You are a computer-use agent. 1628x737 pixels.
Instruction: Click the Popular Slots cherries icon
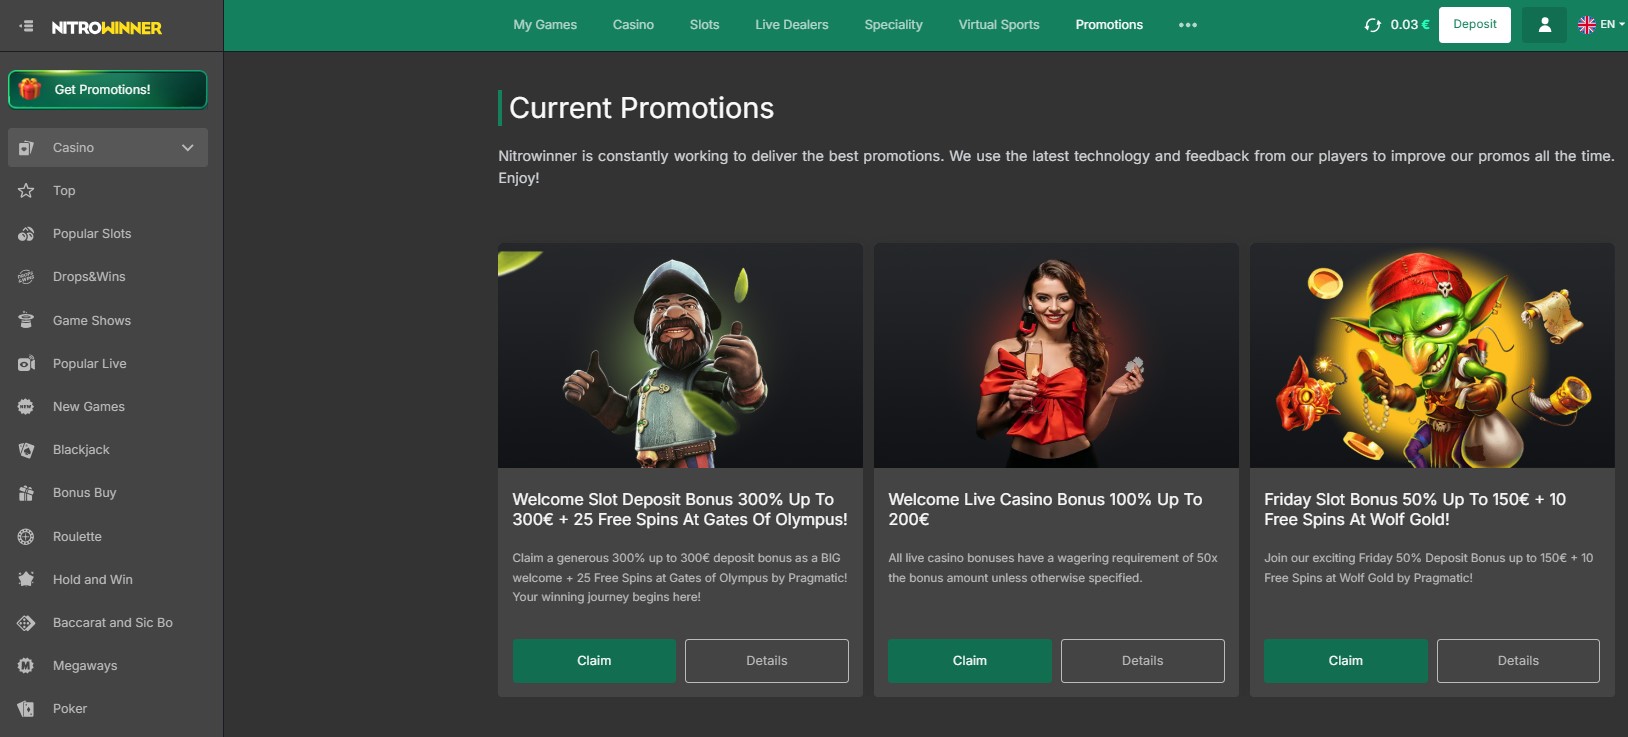(26, 234)
